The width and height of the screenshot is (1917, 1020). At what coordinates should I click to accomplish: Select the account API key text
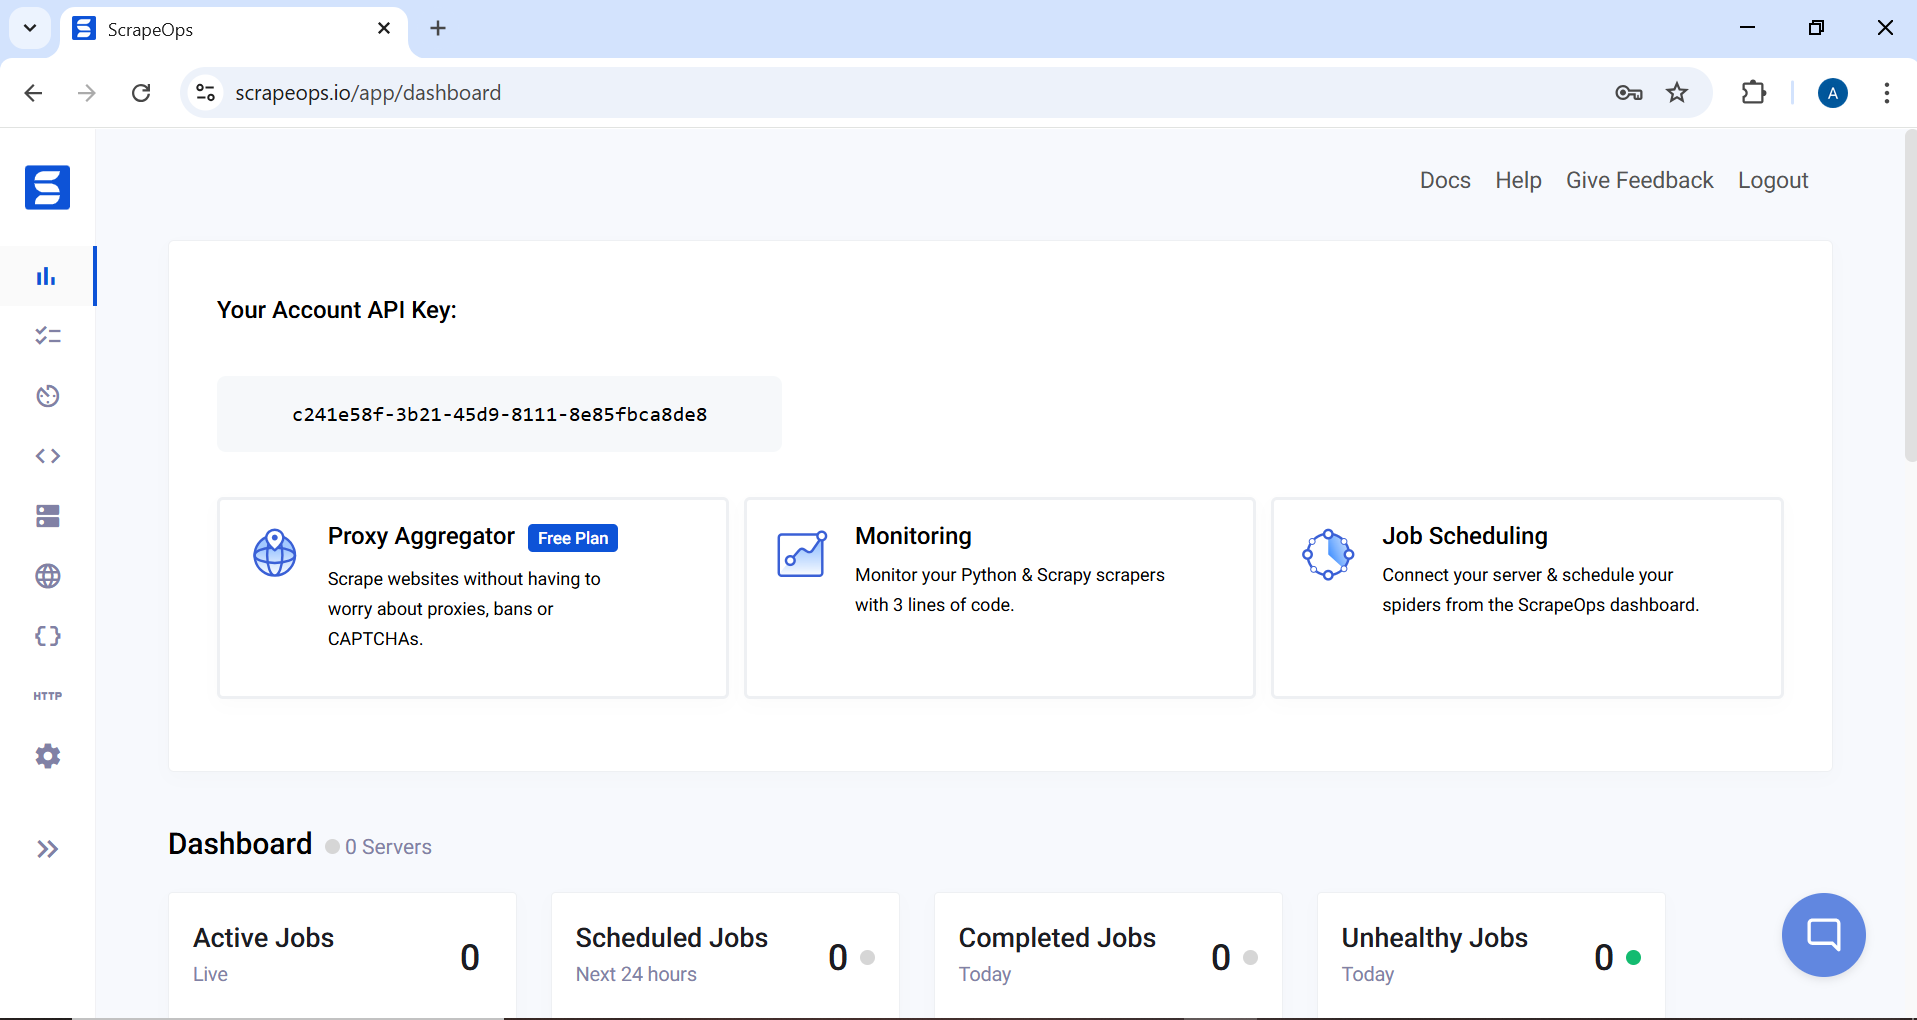[x=499, y=414]
